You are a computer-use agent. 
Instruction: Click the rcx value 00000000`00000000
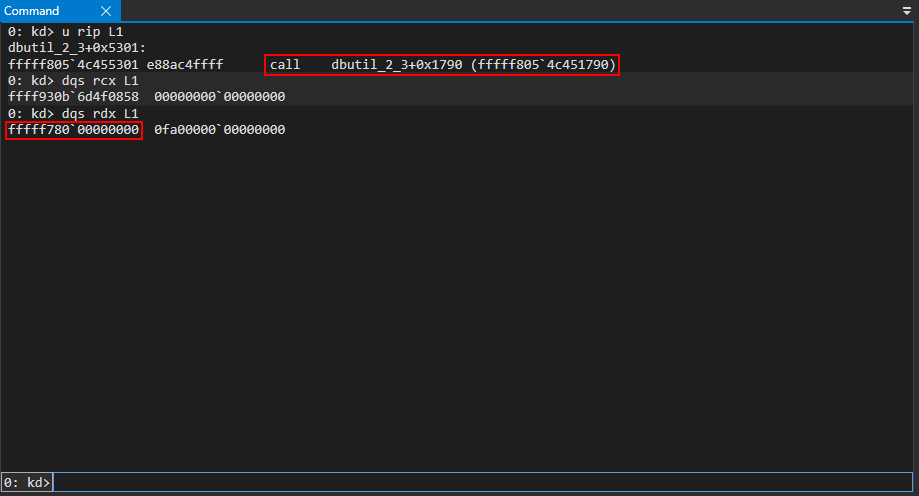click(x=220, y=97)
